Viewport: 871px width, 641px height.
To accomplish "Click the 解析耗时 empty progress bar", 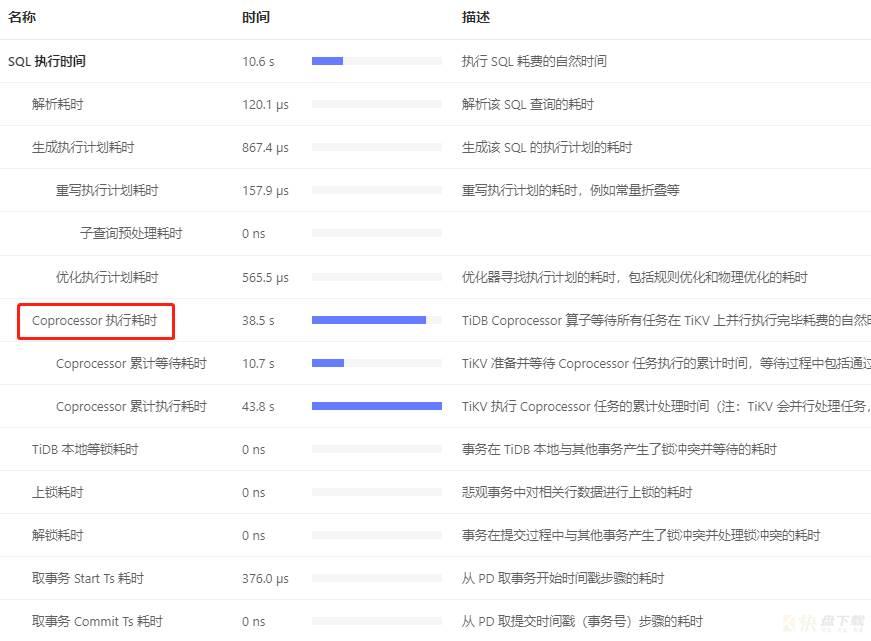I will (377, 104).
